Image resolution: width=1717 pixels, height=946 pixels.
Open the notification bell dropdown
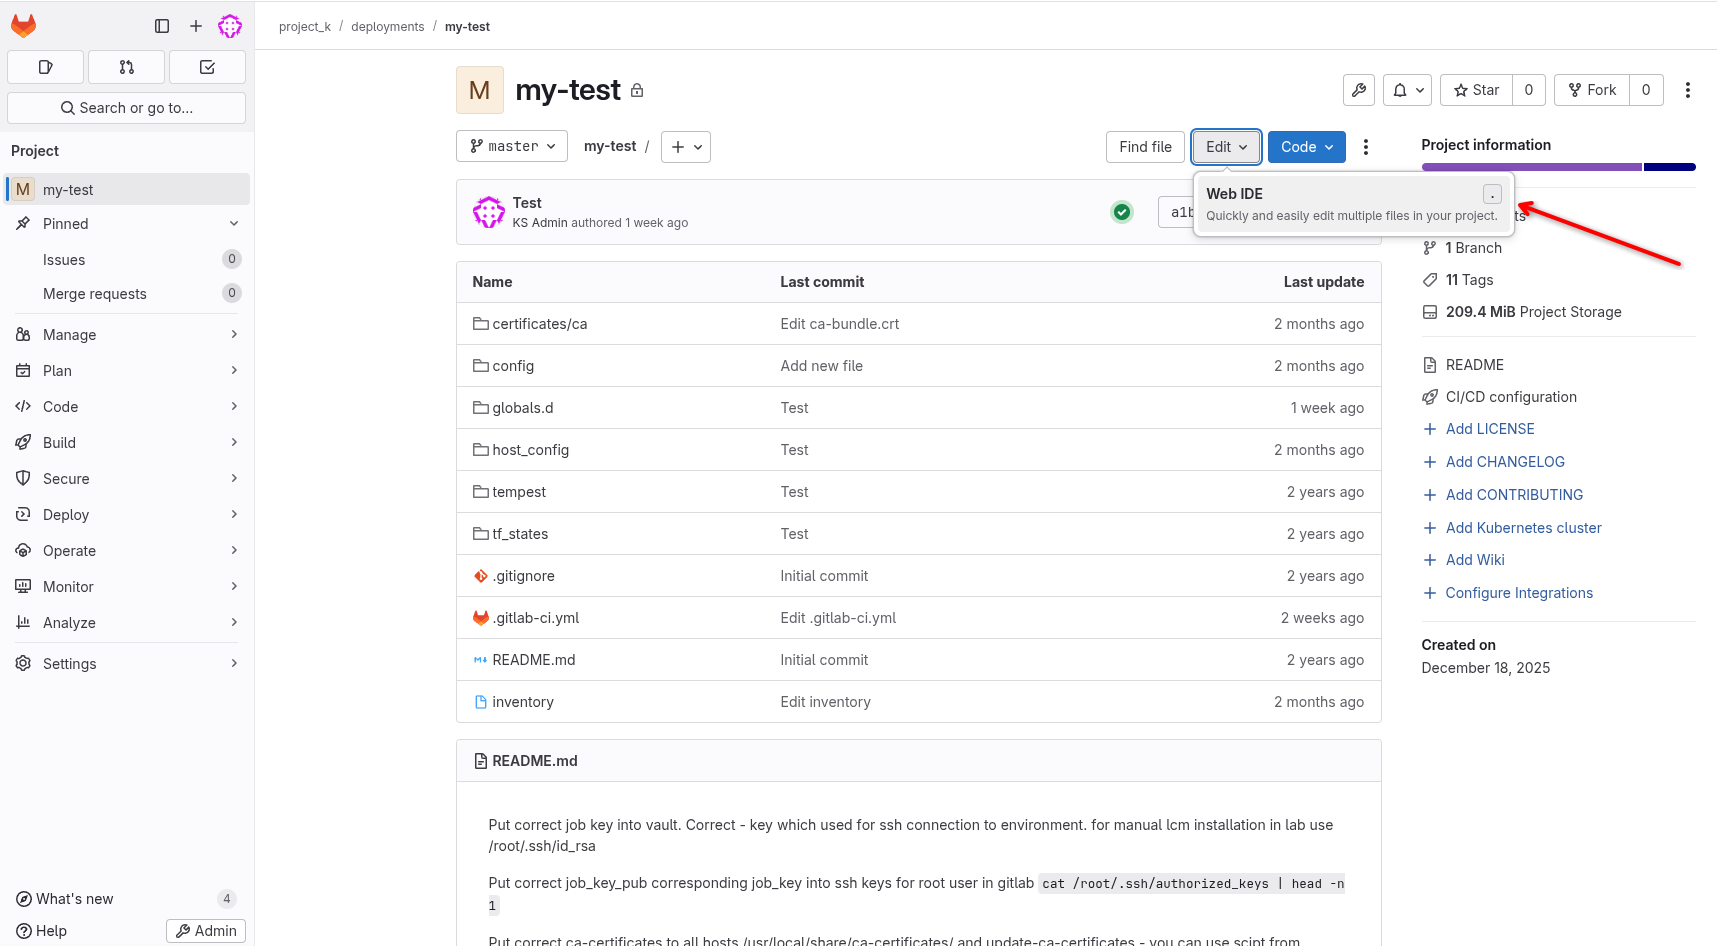[x=1407, y=90]
